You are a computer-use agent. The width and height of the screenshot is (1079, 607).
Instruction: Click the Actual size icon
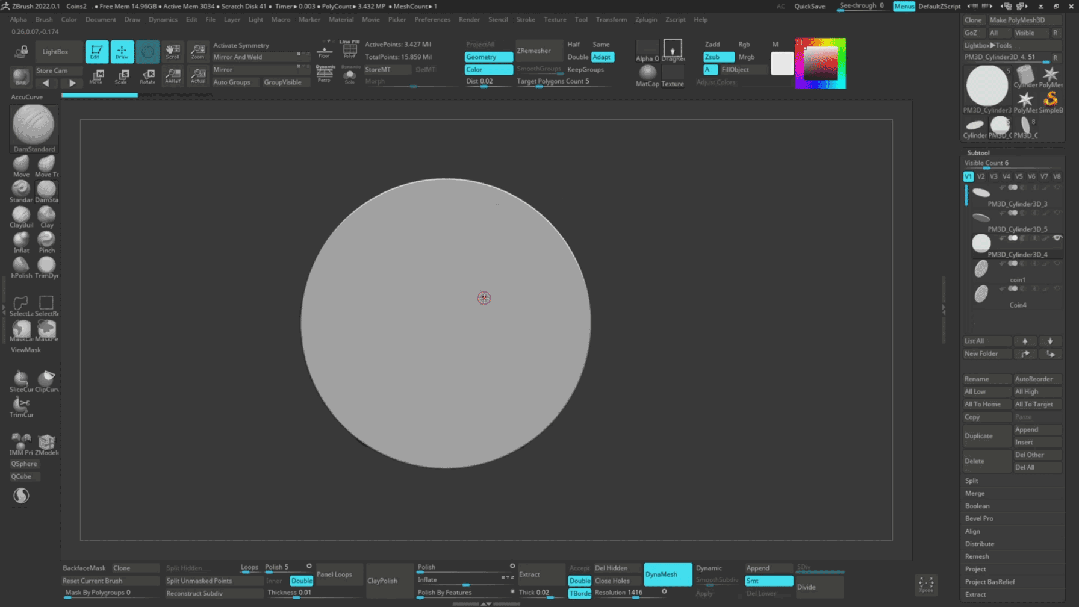197,76
